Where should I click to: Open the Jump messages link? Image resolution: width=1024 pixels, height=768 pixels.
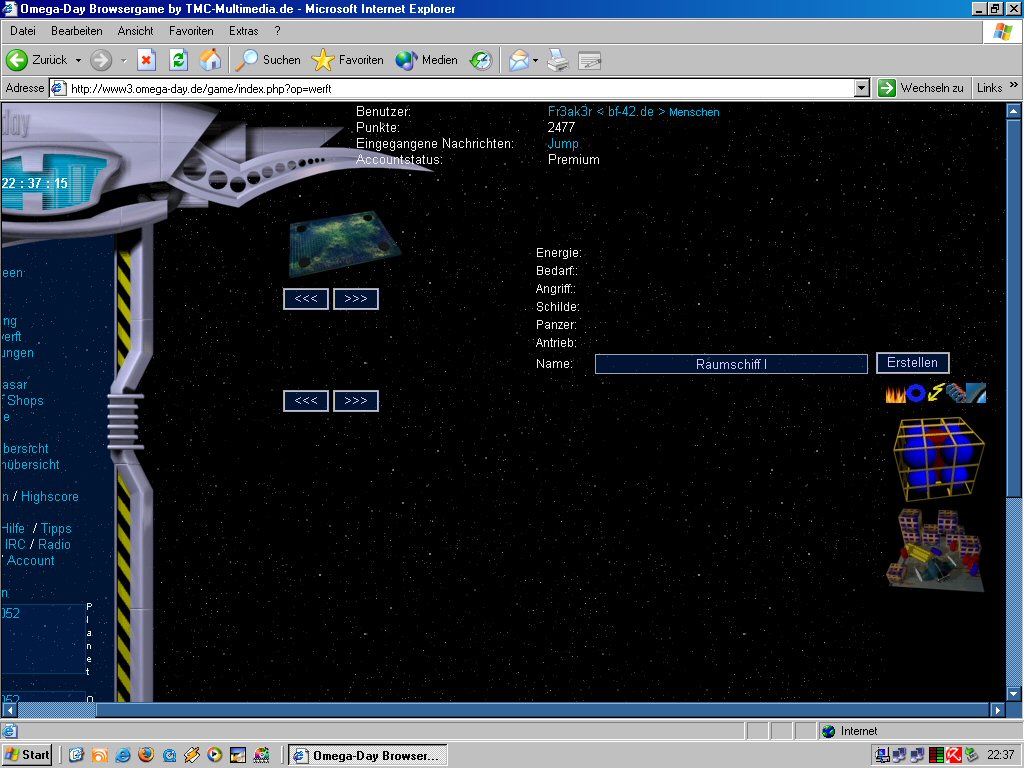coord(563,144)
